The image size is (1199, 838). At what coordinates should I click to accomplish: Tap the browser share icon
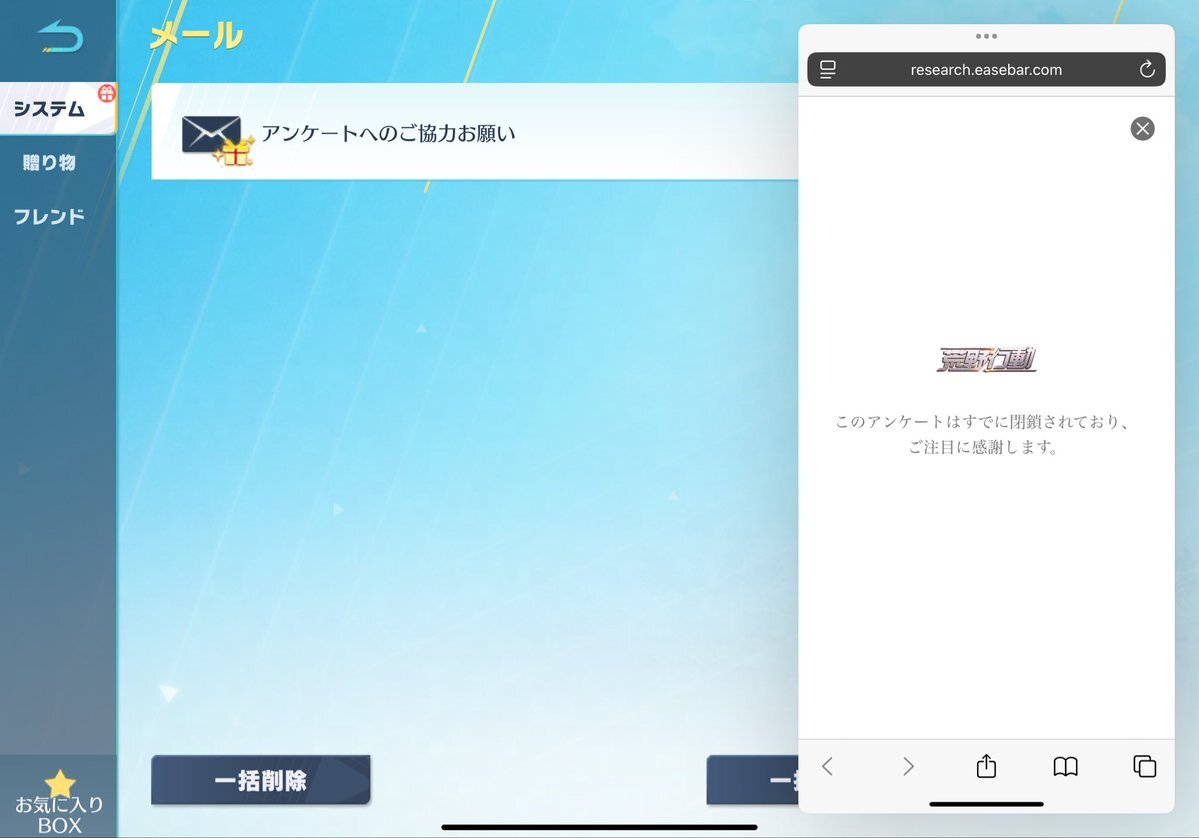[x=986, y=765]
